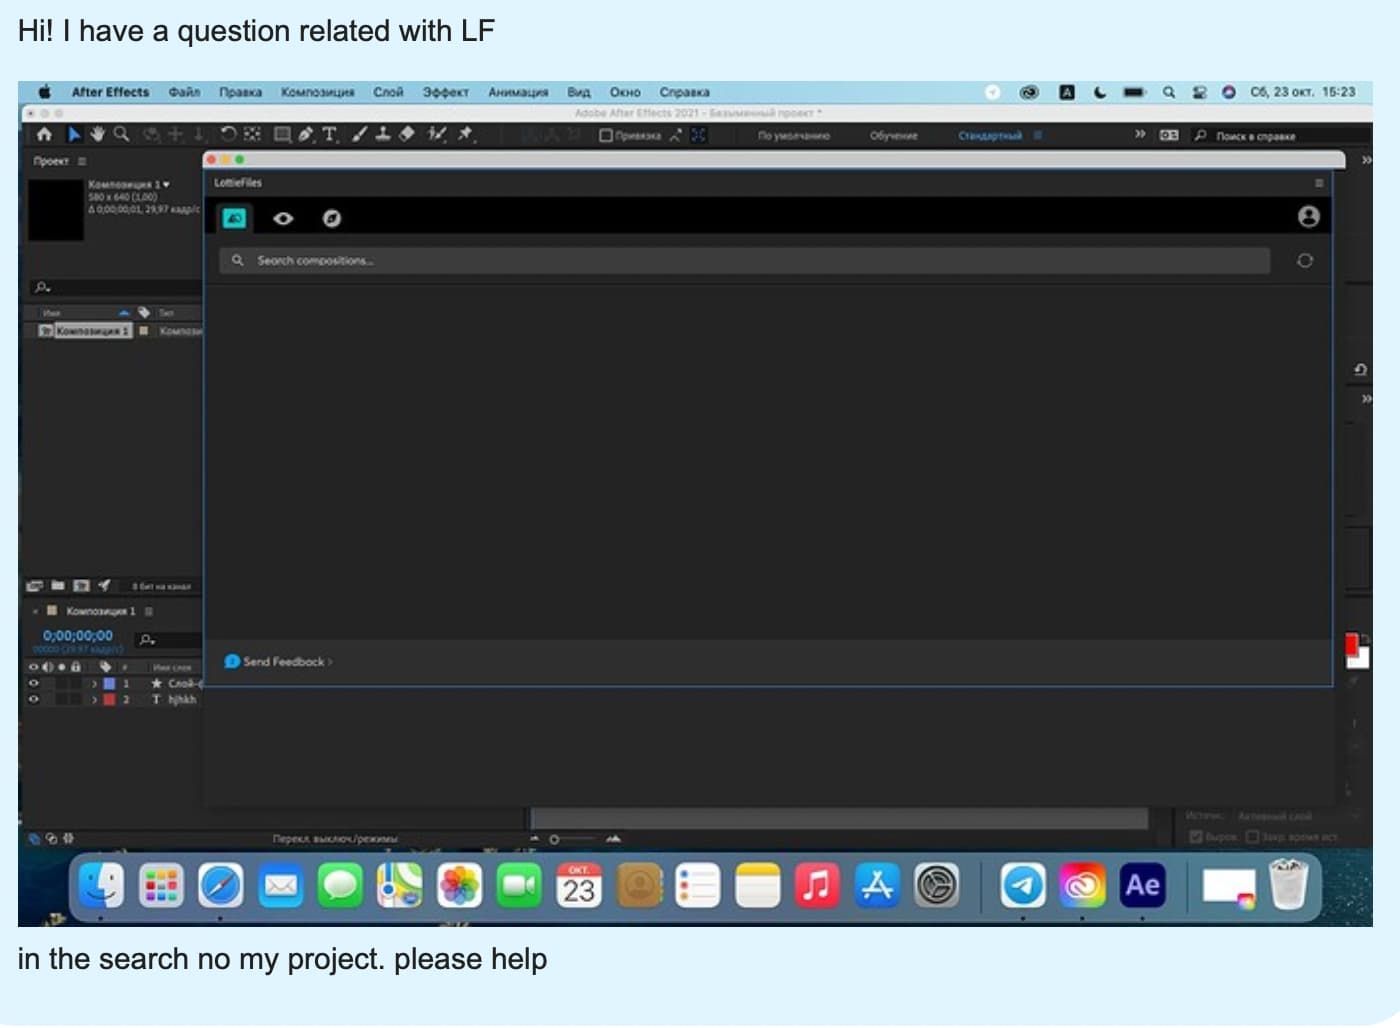Expand layer 1 properties in the timeline
Screen dimensions: 1400x1028
click(x=94, y=684)
